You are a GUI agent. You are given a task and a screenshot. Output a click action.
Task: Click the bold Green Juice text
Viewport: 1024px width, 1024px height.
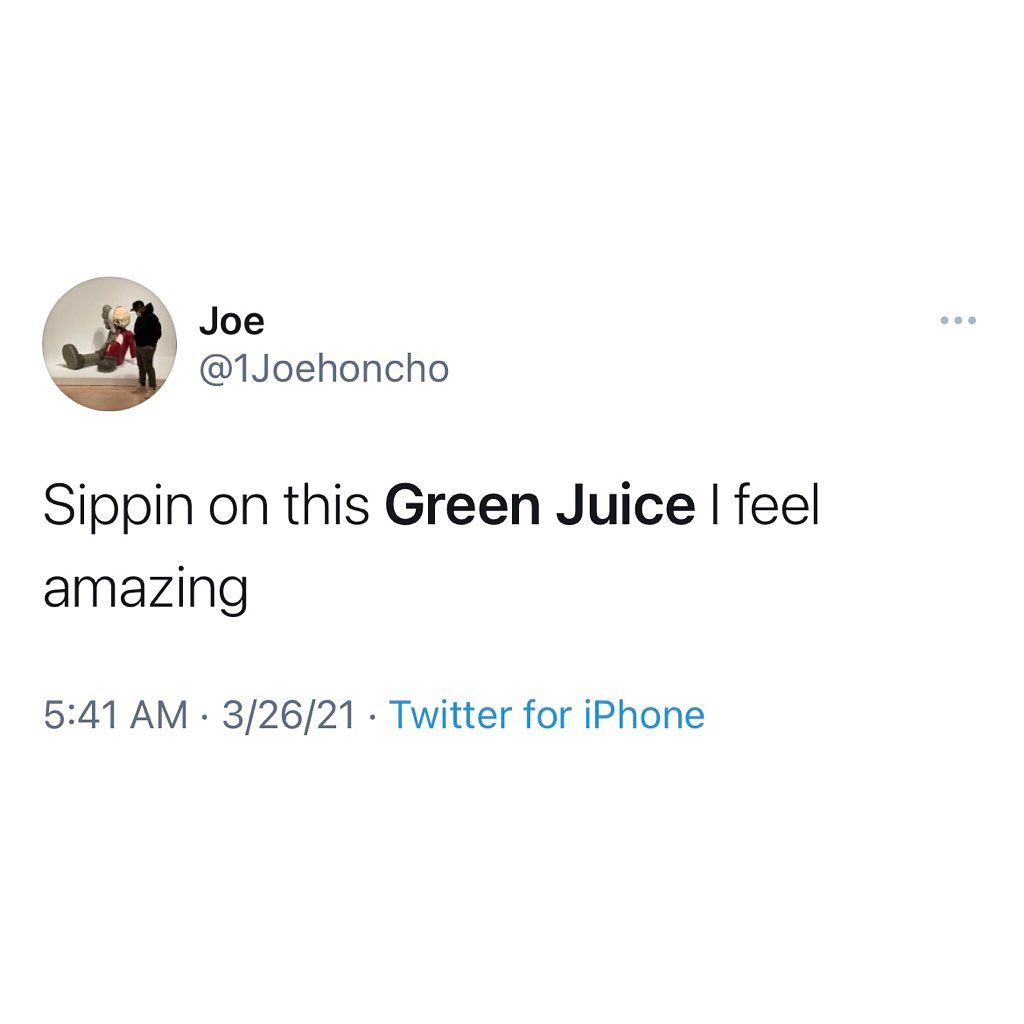click(x=540, y=505)
